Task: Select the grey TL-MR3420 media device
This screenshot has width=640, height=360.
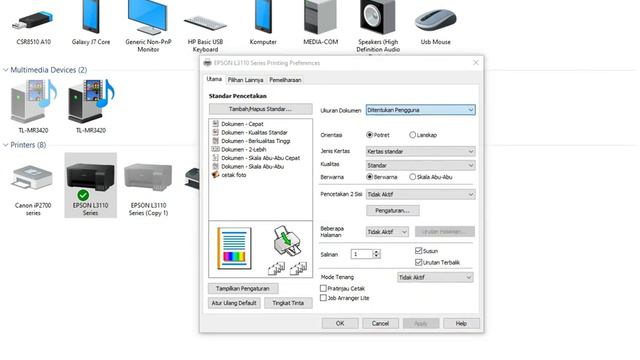Action: pos(33,102)
